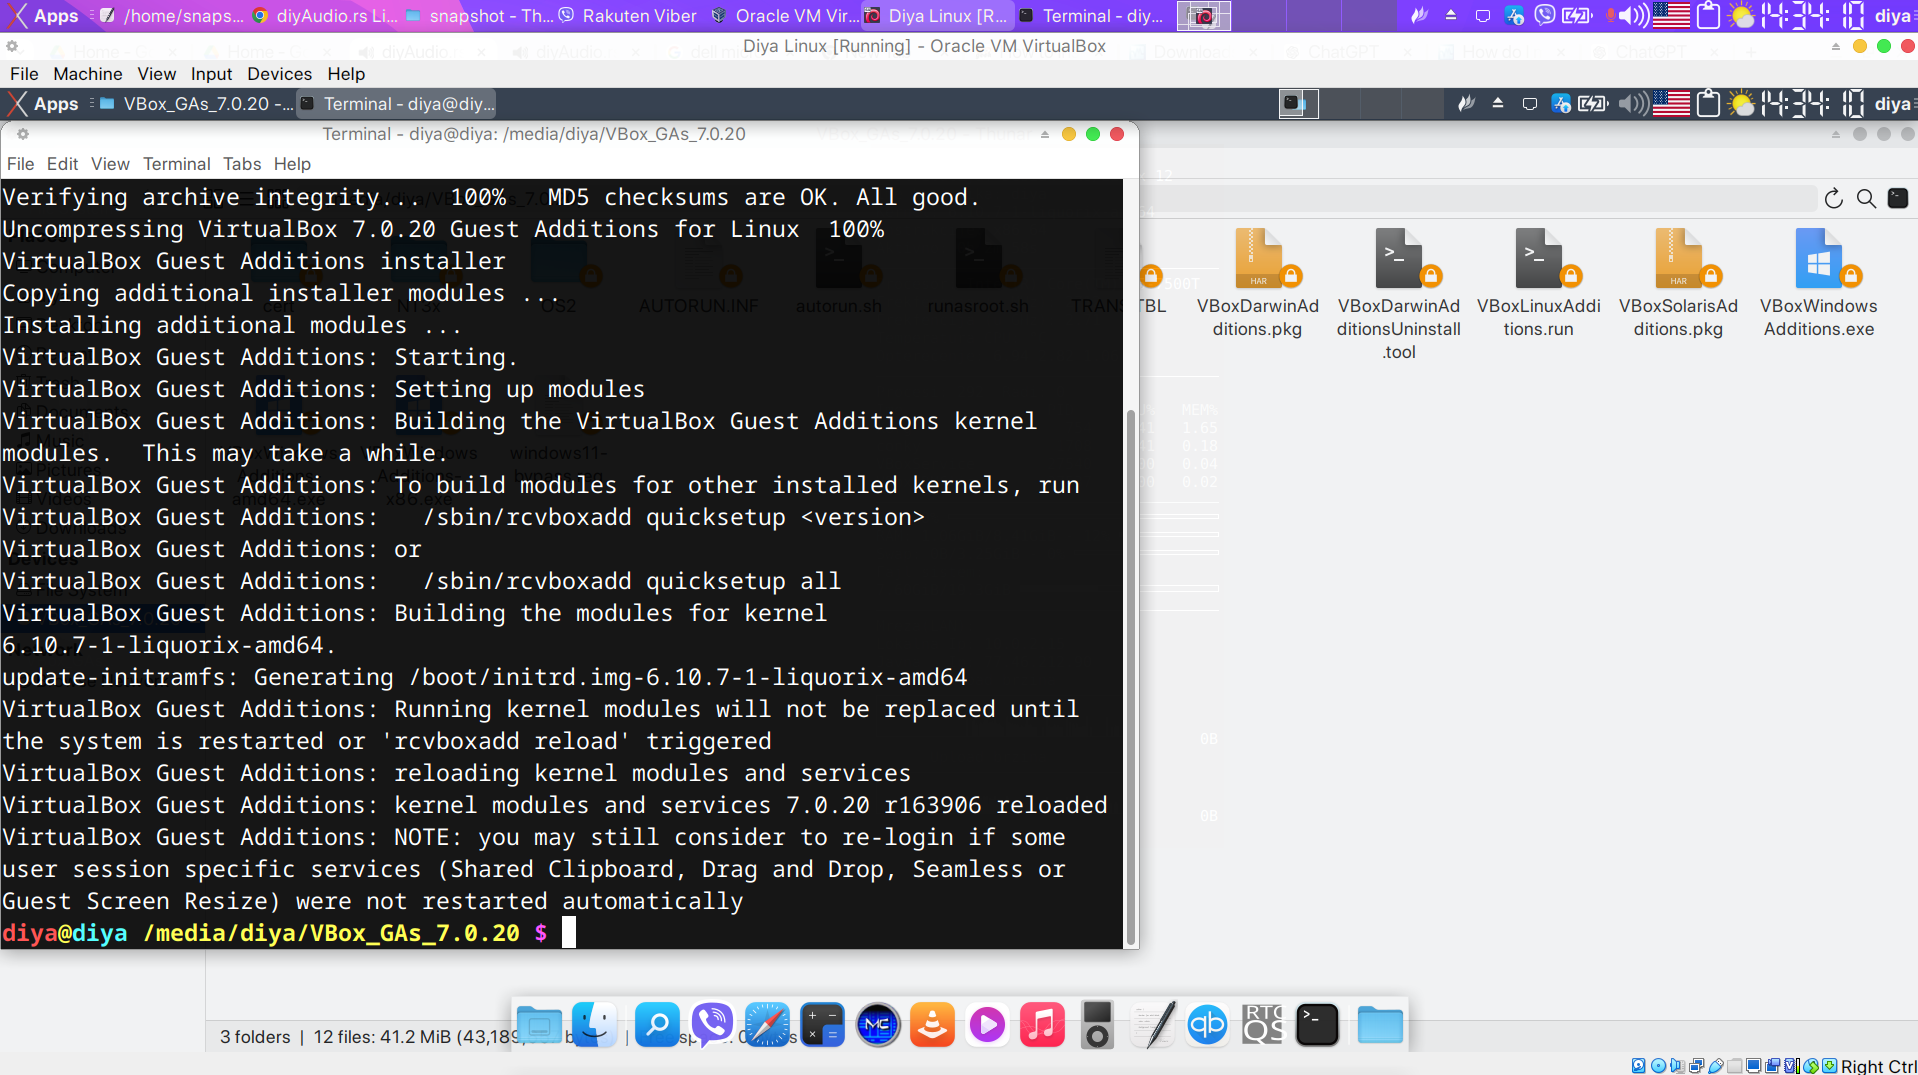Open guest Apps menu in inner panel

[44, 104]
